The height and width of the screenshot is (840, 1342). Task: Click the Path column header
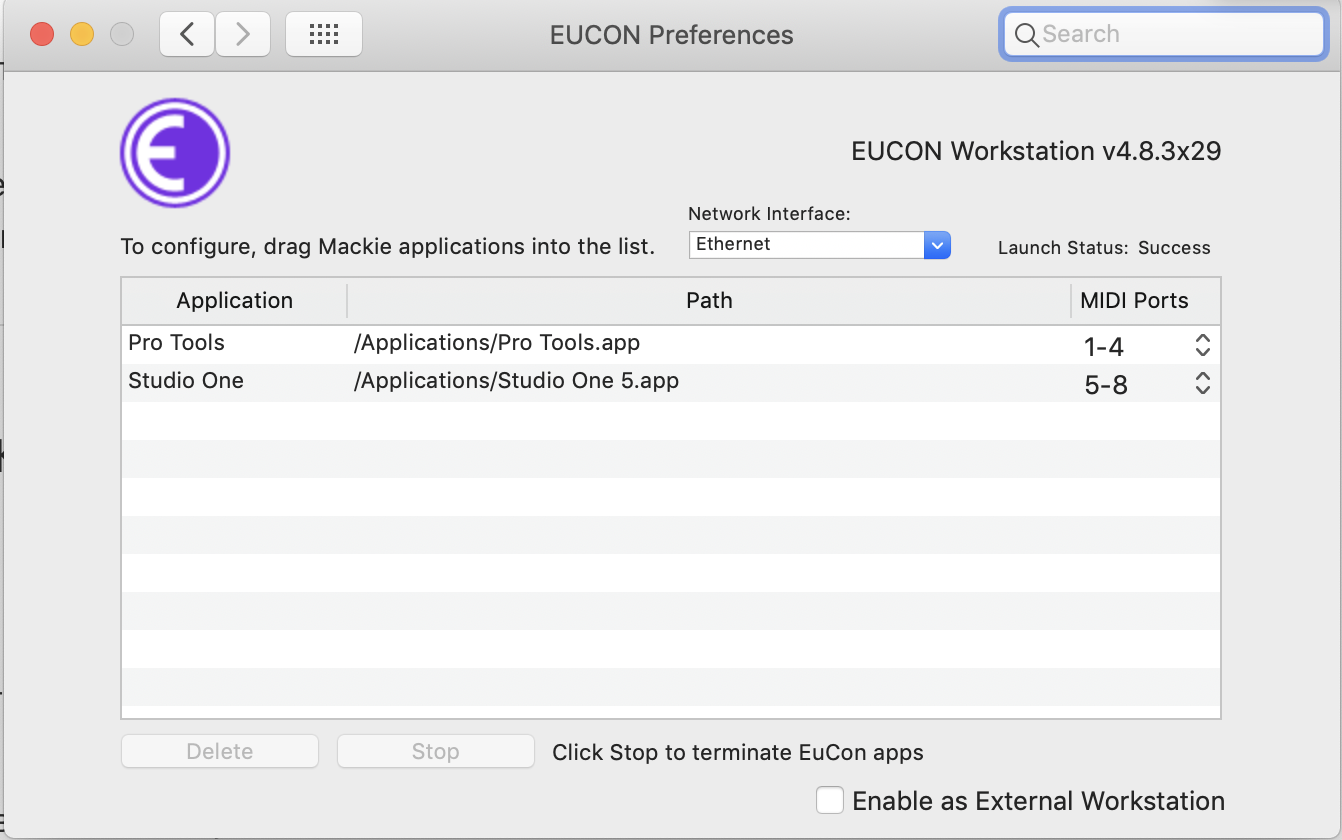click(x=709, y=301)
